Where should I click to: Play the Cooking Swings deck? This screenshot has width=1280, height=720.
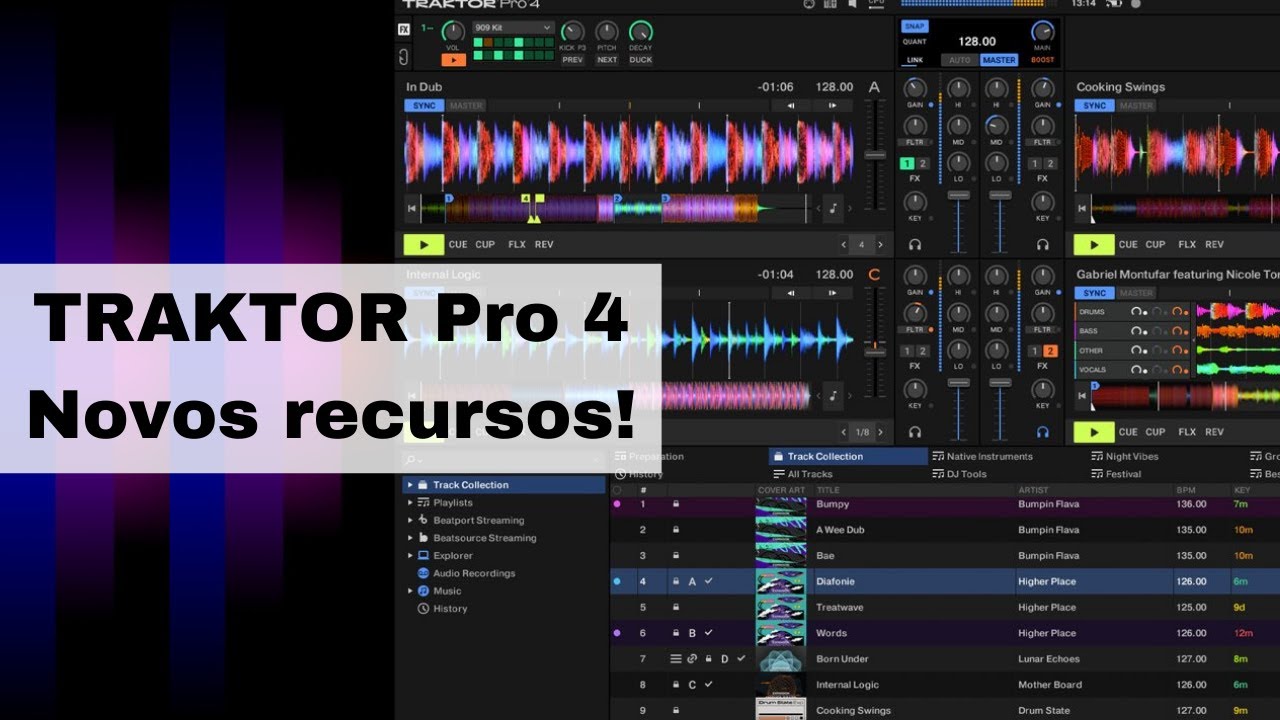coord(1094,244)
